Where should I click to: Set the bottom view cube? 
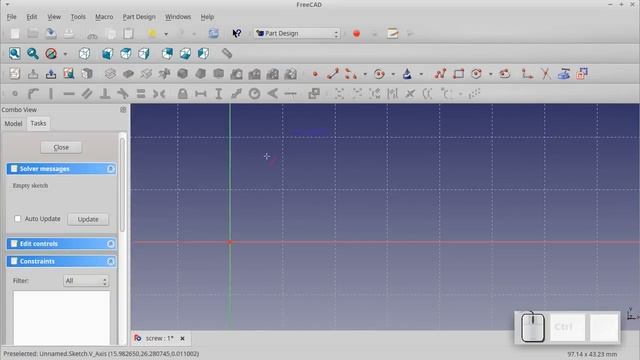pyautogui.click(x=185, y=53)
